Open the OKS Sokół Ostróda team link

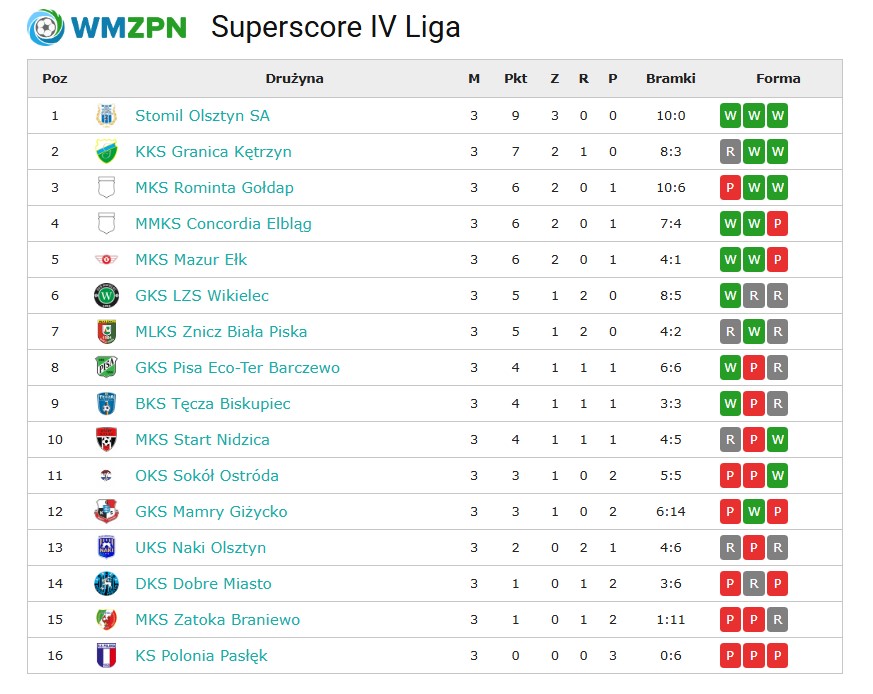(x=207, y=476)
